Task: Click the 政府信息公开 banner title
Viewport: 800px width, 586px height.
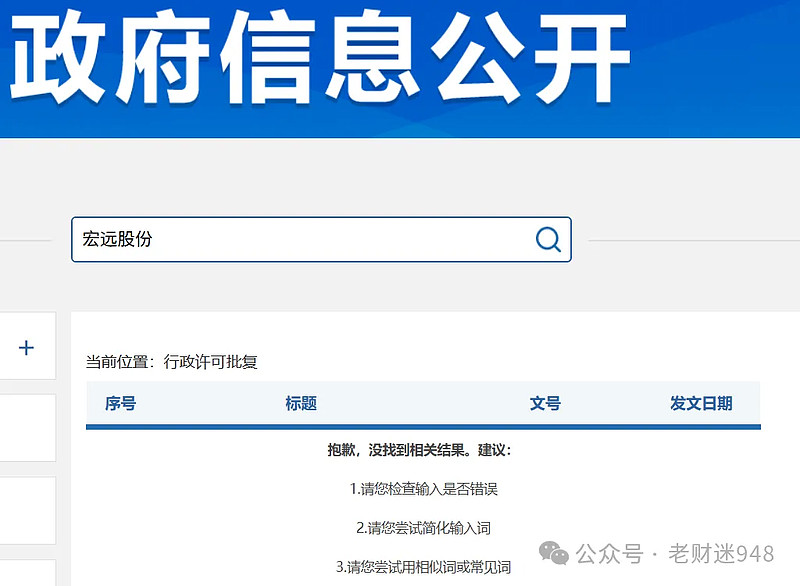Action: [320, 56]
